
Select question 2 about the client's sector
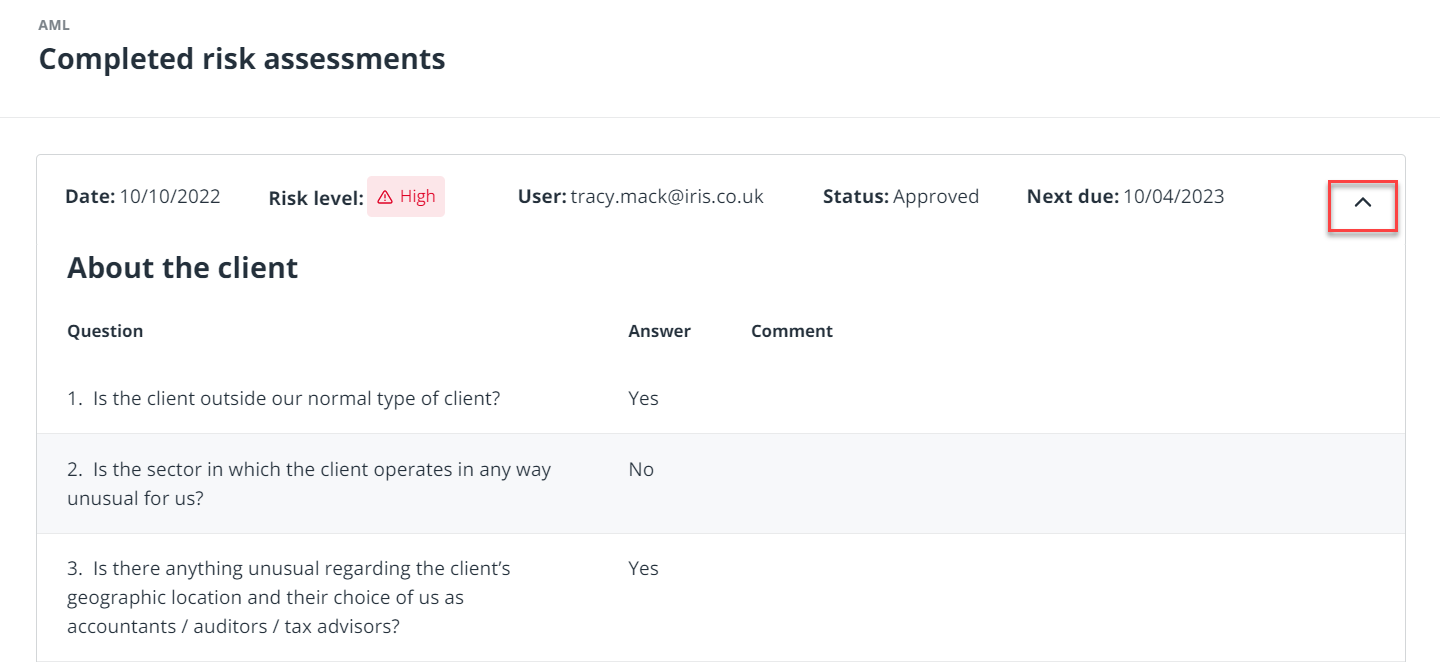click(309, 483)
